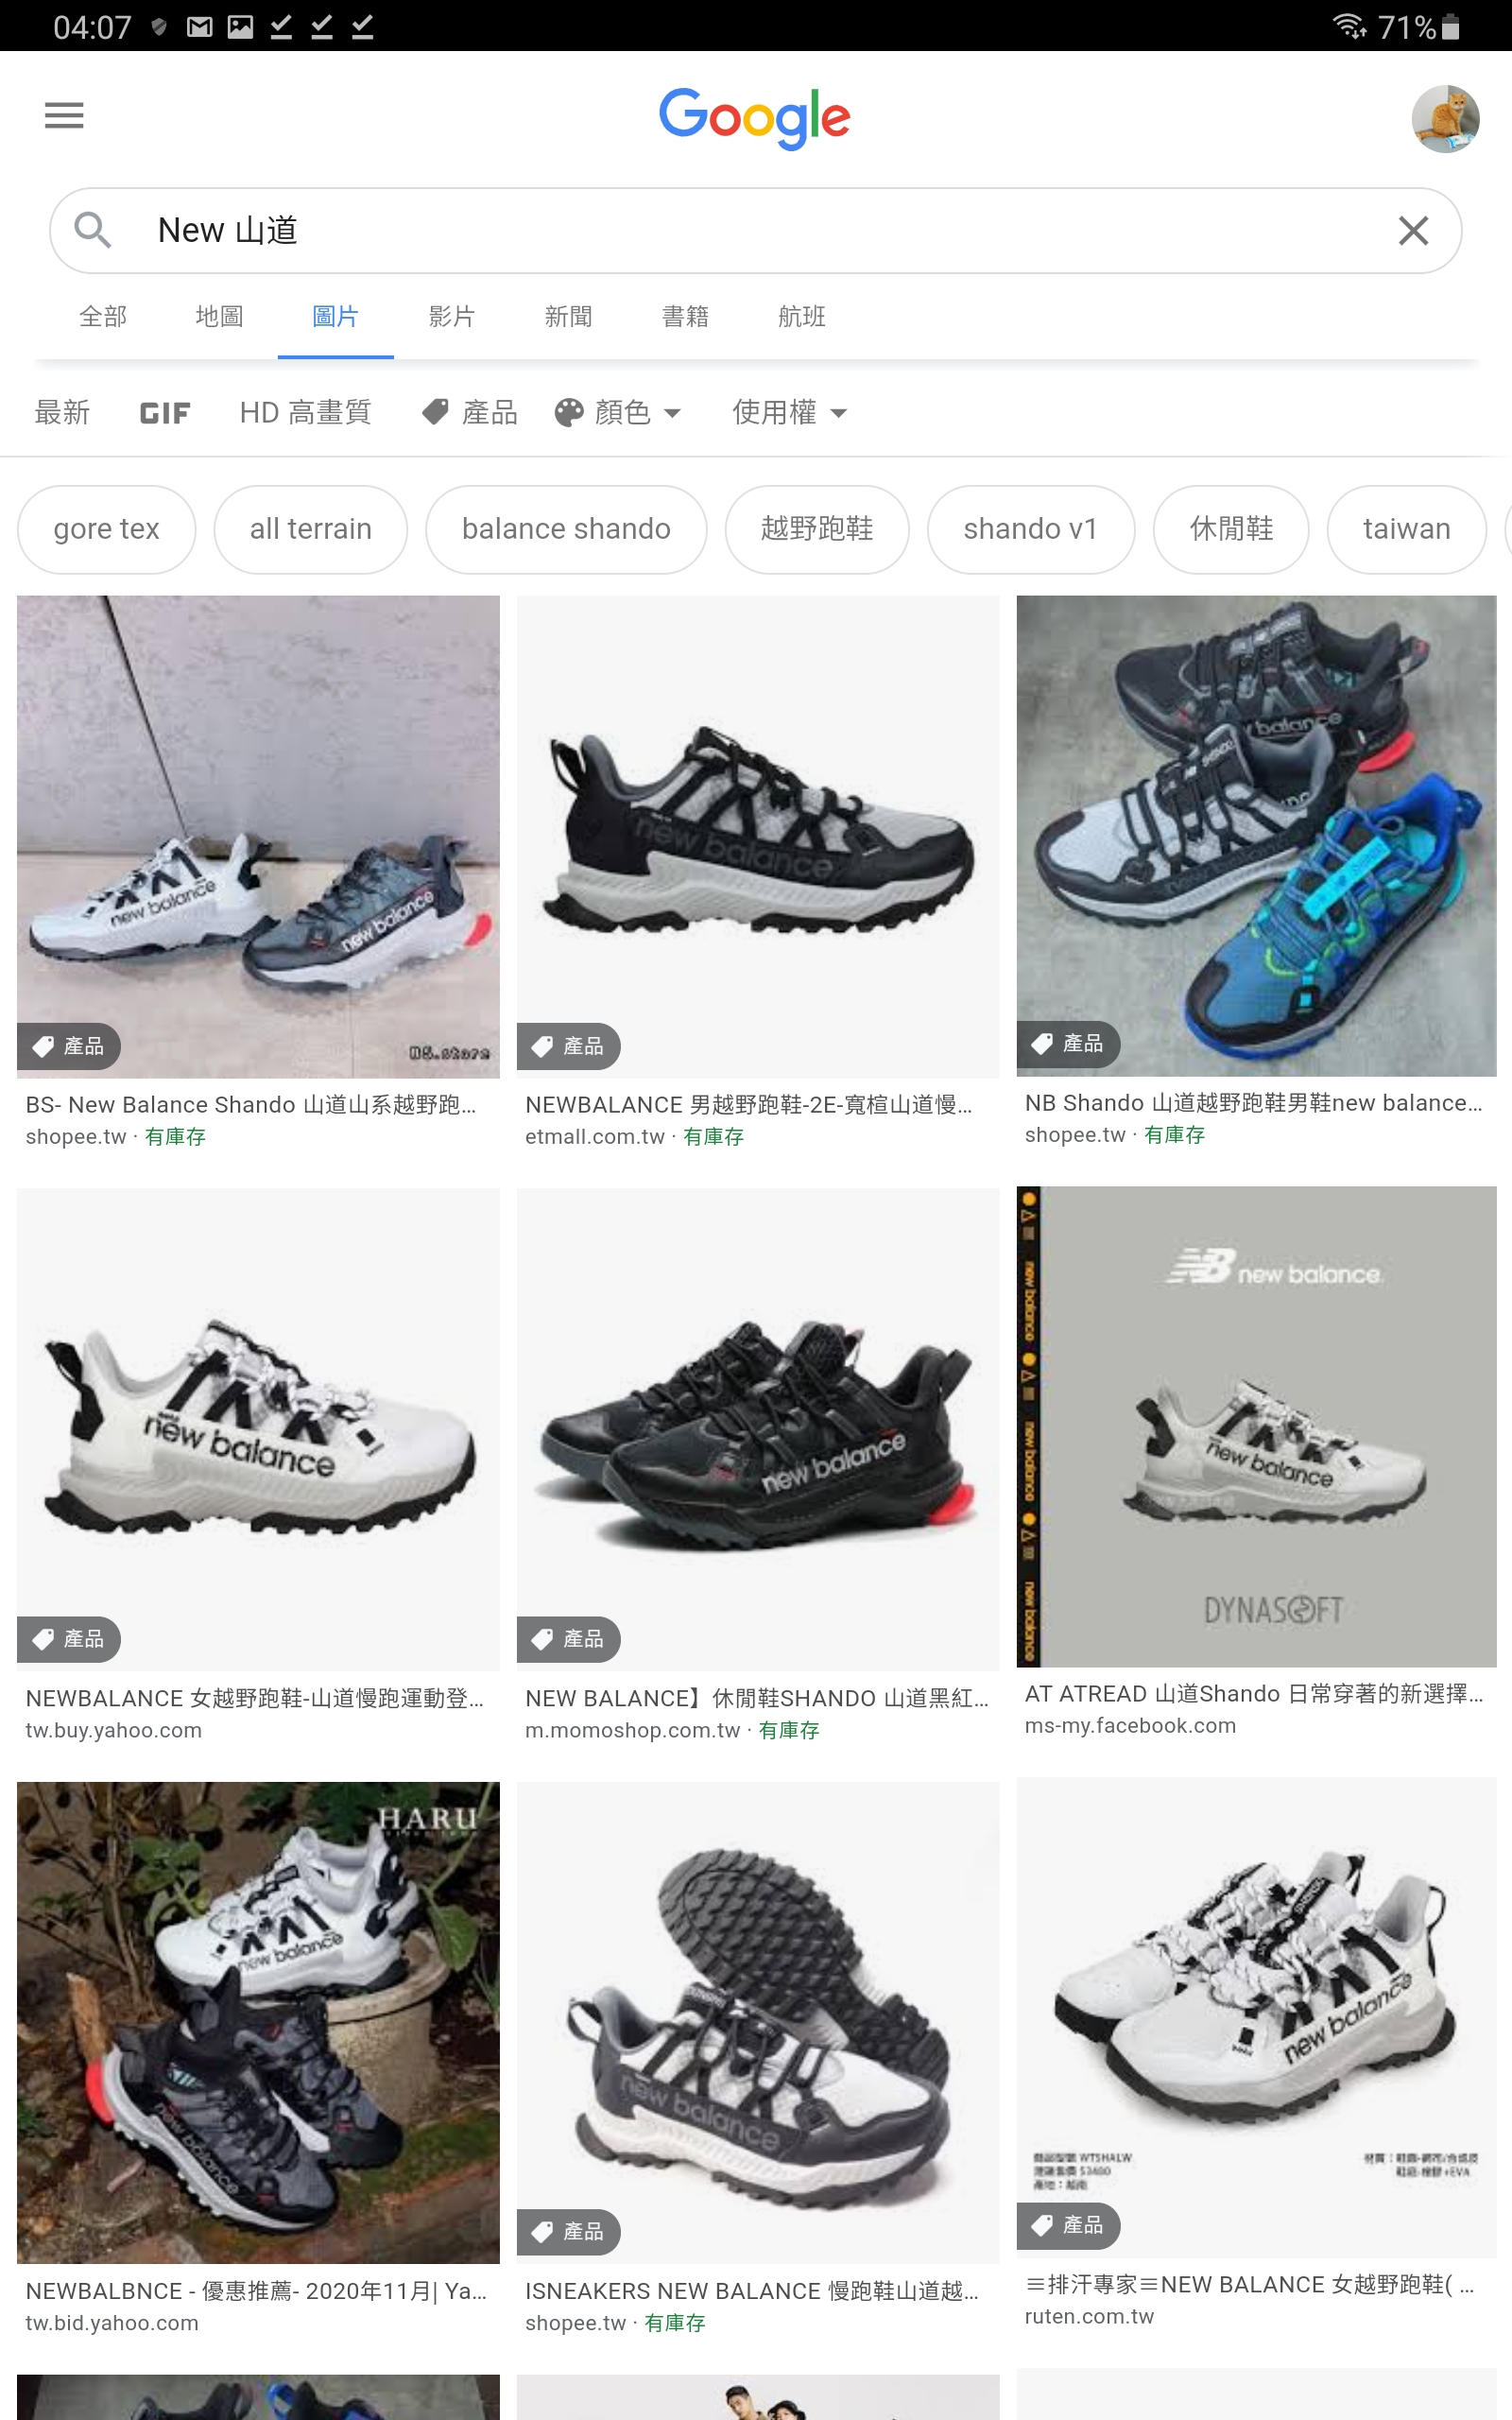Image resolution: width=1512 pixels, height=2420 pixels.
Task: Clear the search text with X
Action: click(1412, 231)
